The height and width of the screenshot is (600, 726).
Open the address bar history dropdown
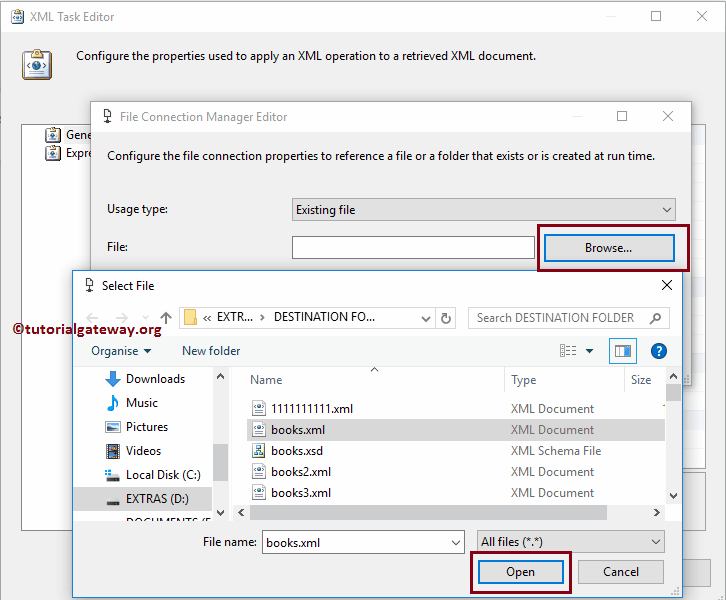coord(426,319)
